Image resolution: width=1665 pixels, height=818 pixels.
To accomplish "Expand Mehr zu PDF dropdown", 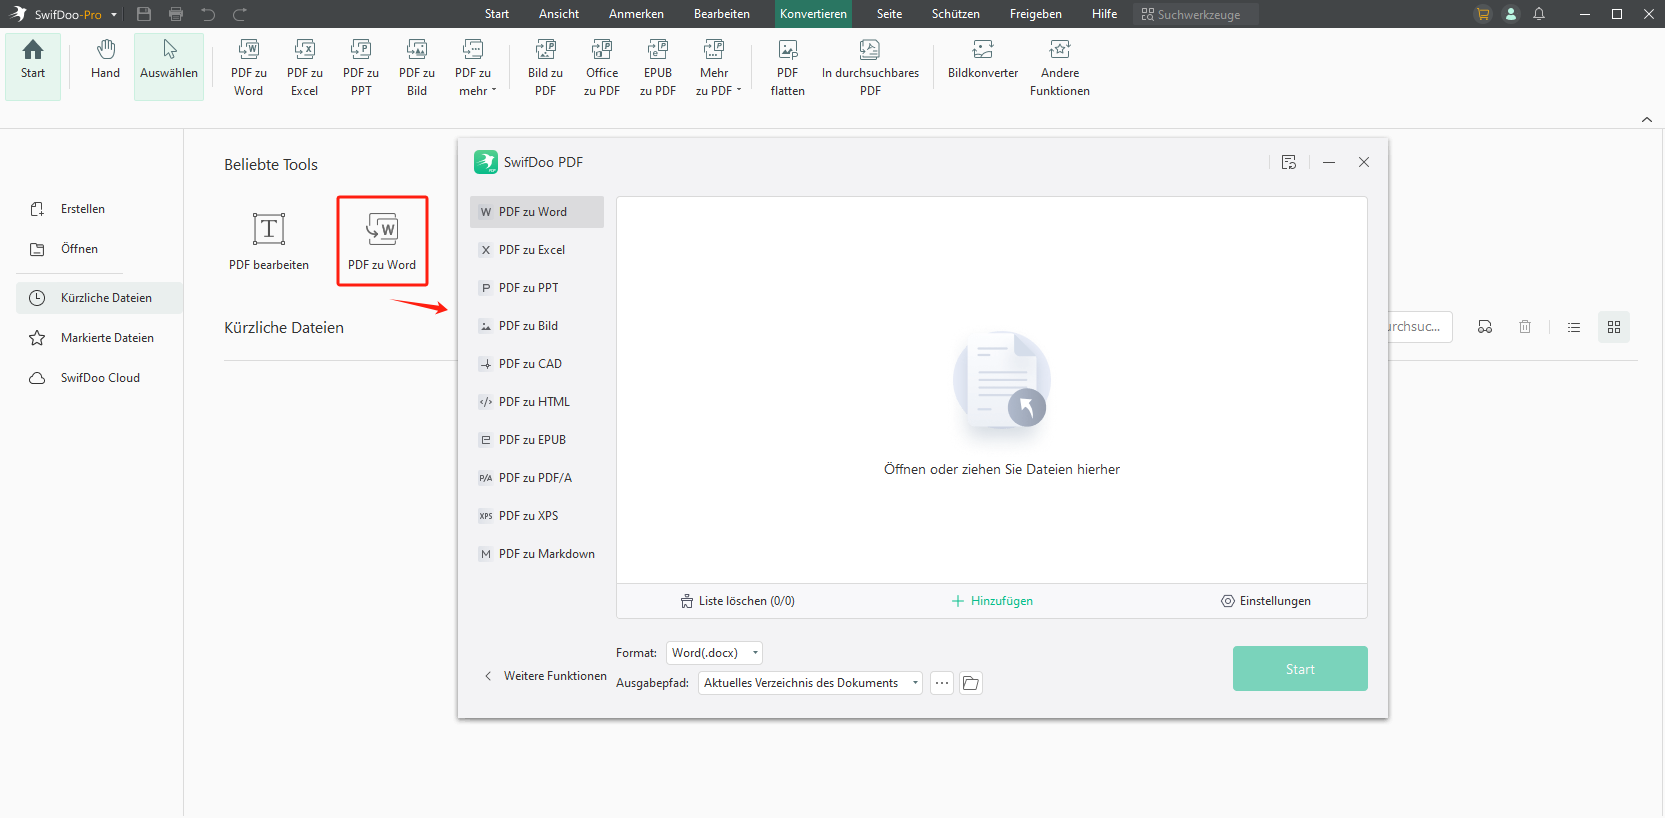I will point(716,67).
